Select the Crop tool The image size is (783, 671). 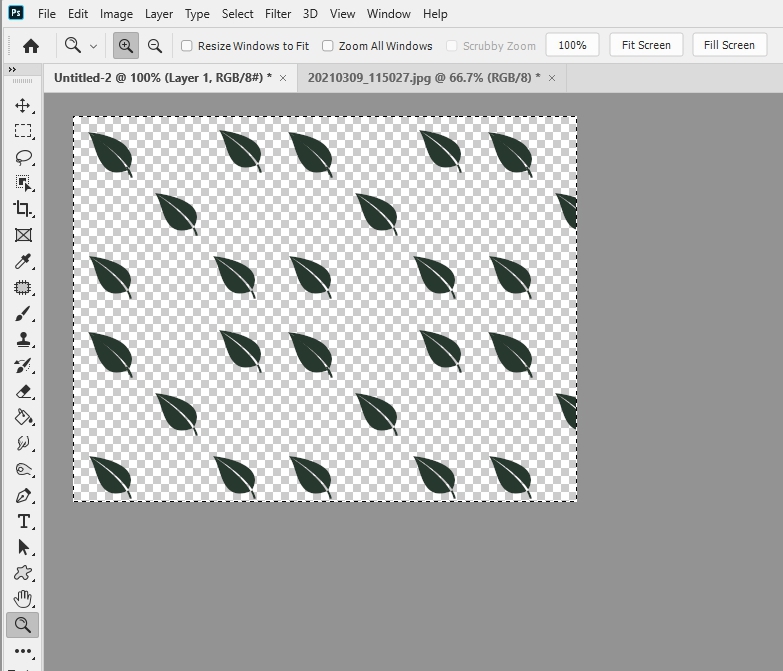(x=22, y=209)
